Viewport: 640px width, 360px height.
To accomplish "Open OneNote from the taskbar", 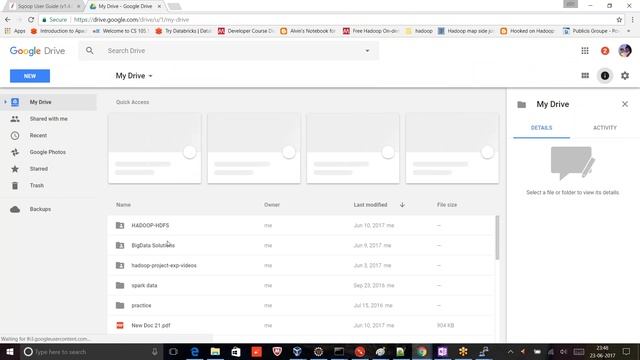I will pyautogui.click(x=442, y=352).
